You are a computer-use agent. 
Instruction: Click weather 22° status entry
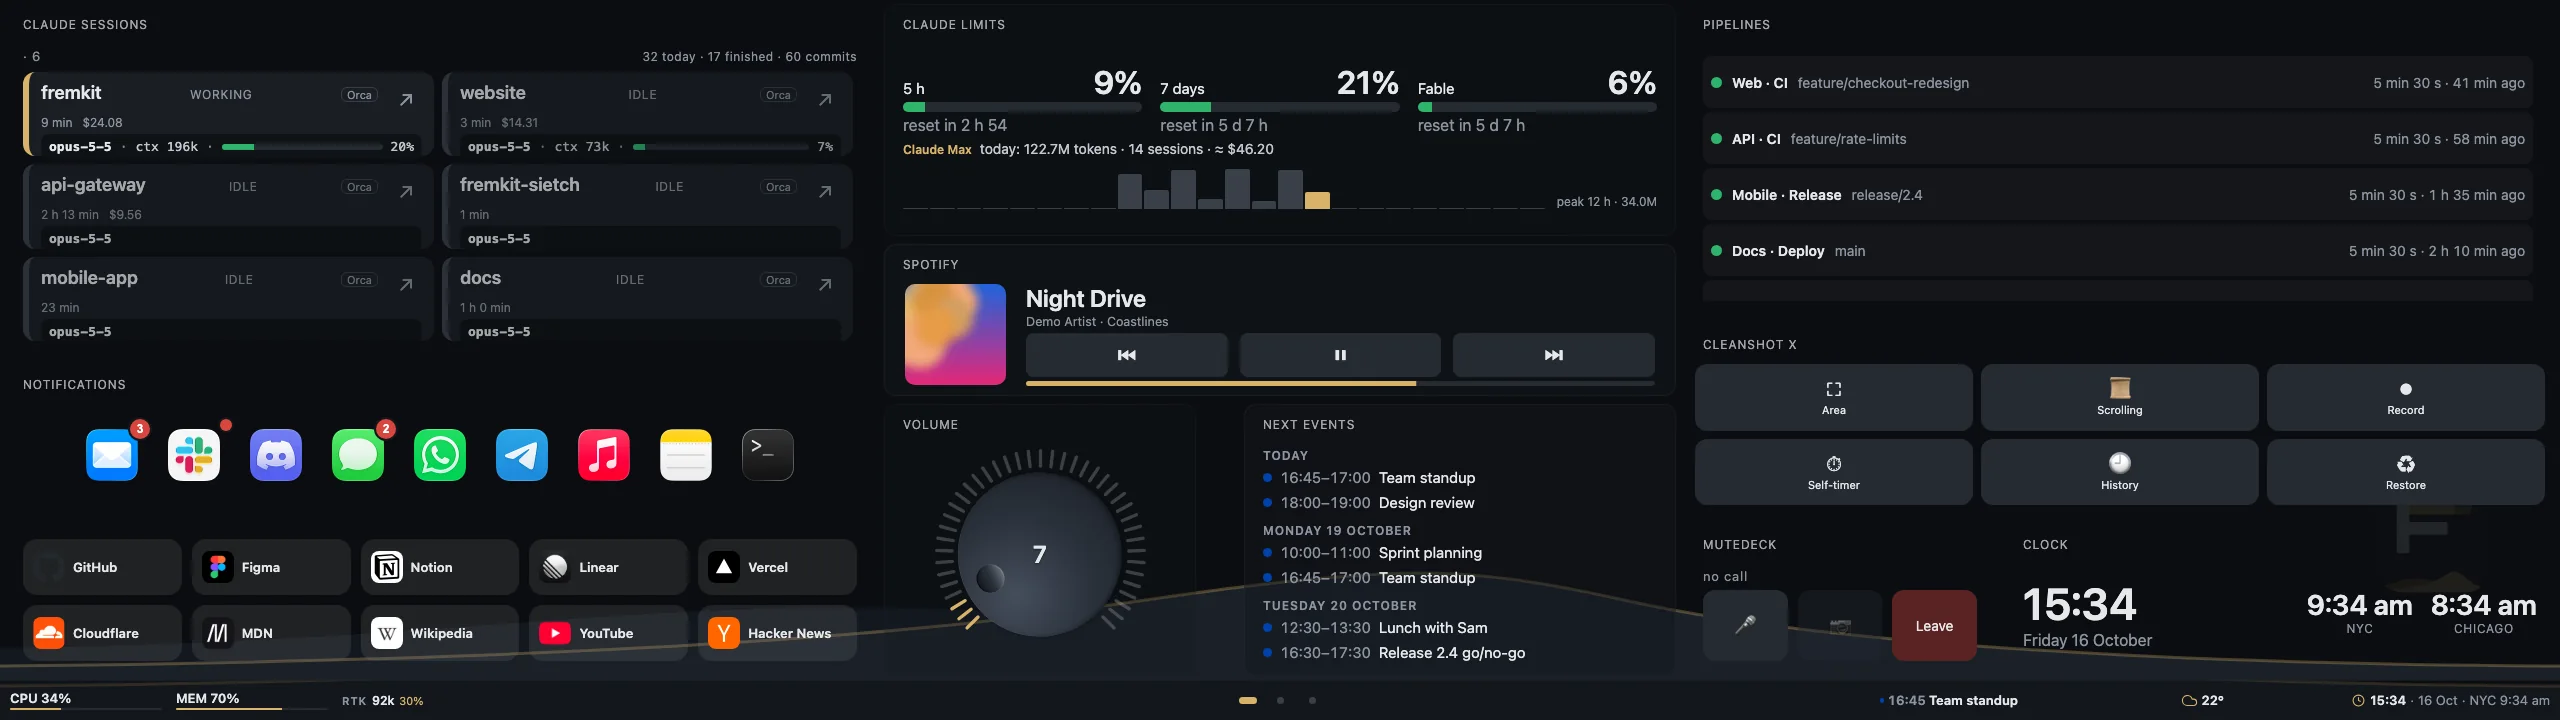coord(2203,701)
